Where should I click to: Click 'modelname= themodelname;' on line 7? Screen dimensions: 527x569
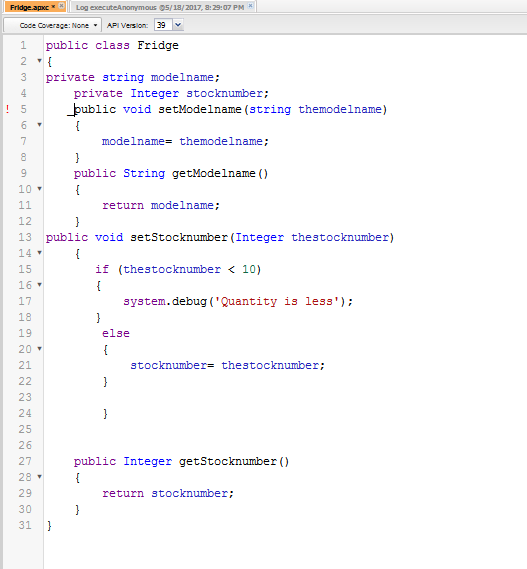click(185, 141)
